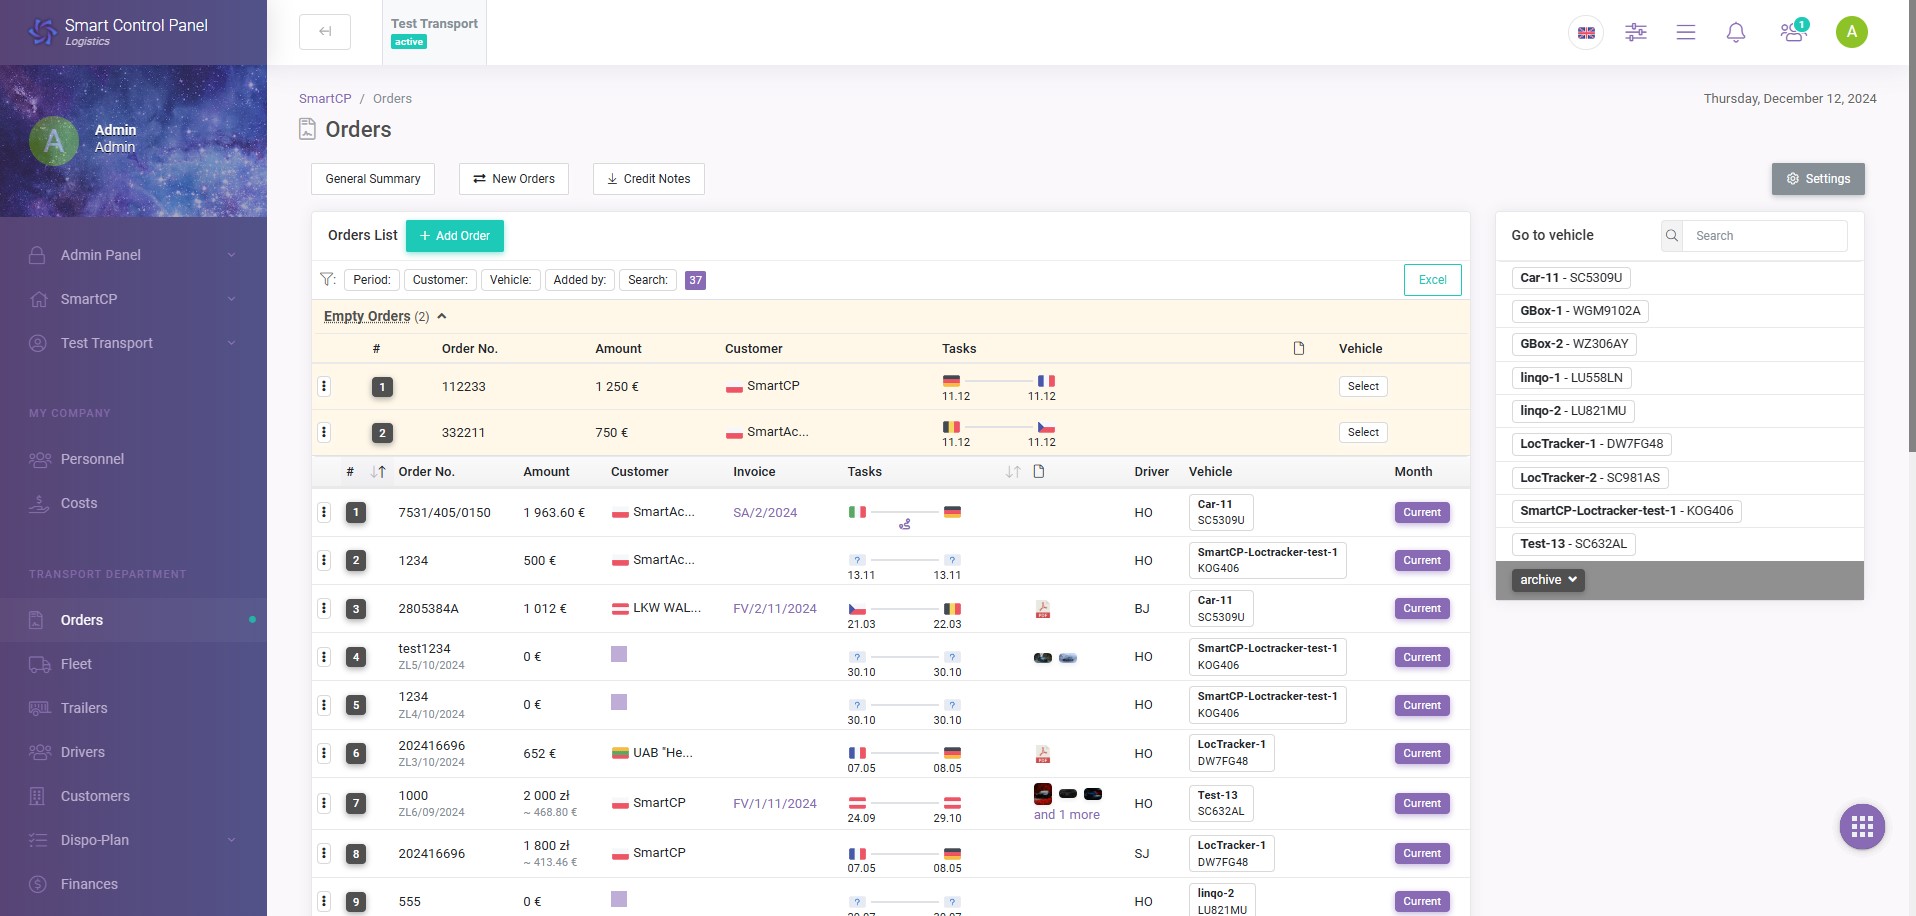
Task: Toggle the order number sort arrows
Action: tap(378, 472)
